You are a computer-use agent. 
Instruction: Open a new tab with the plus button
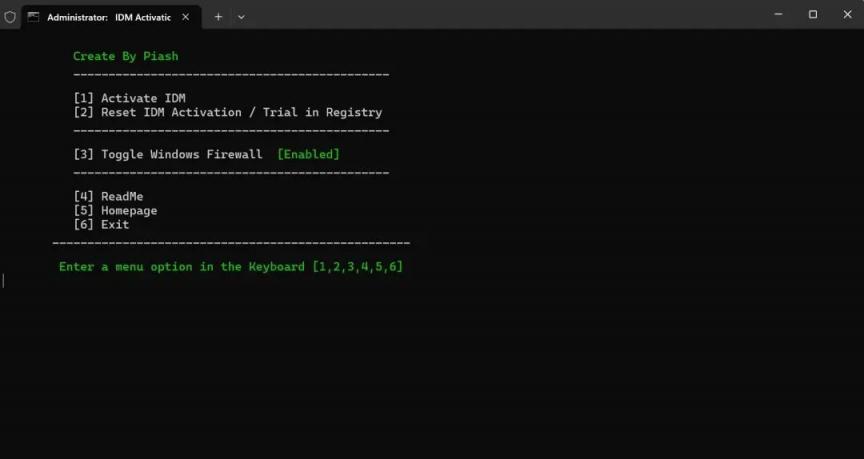point(218,17)
